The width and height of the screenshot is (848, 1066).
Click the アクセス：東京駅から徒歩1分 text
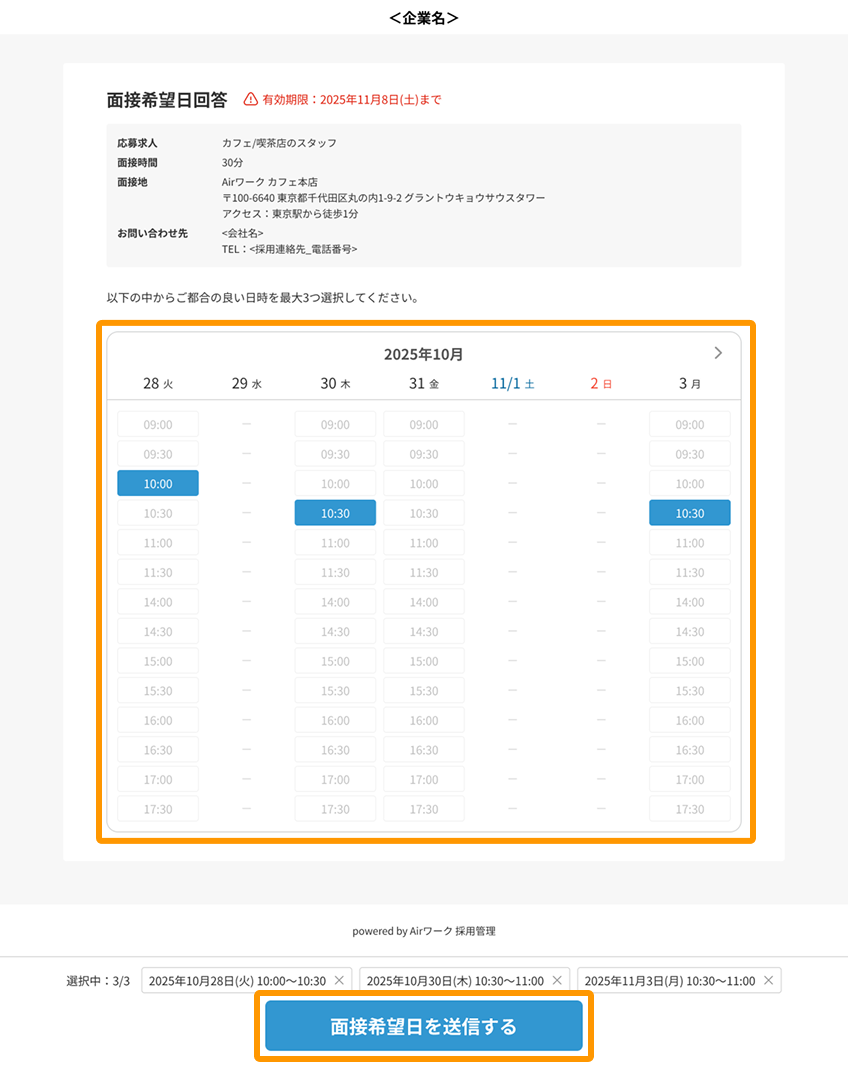coord(290,213)
